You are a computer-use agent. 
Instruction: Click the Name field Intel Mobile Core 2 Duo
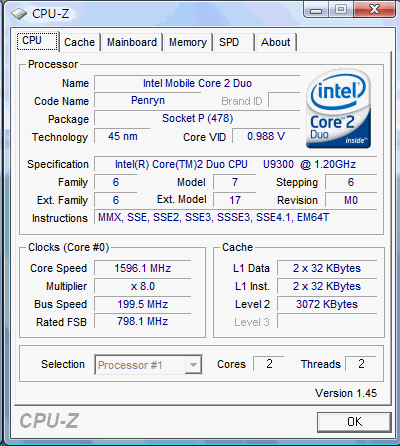[197, 83]
